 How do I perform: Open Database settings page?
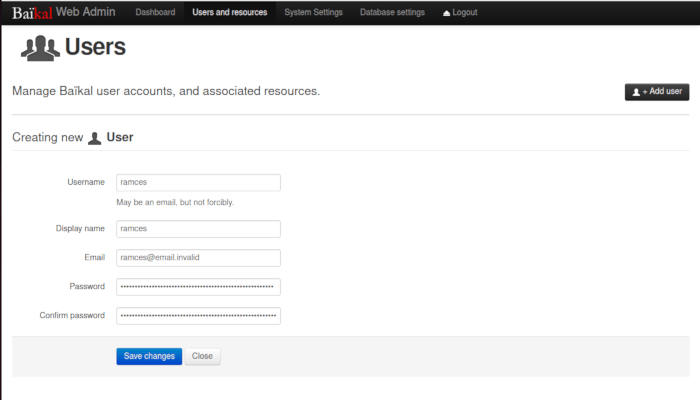[392, 12]
